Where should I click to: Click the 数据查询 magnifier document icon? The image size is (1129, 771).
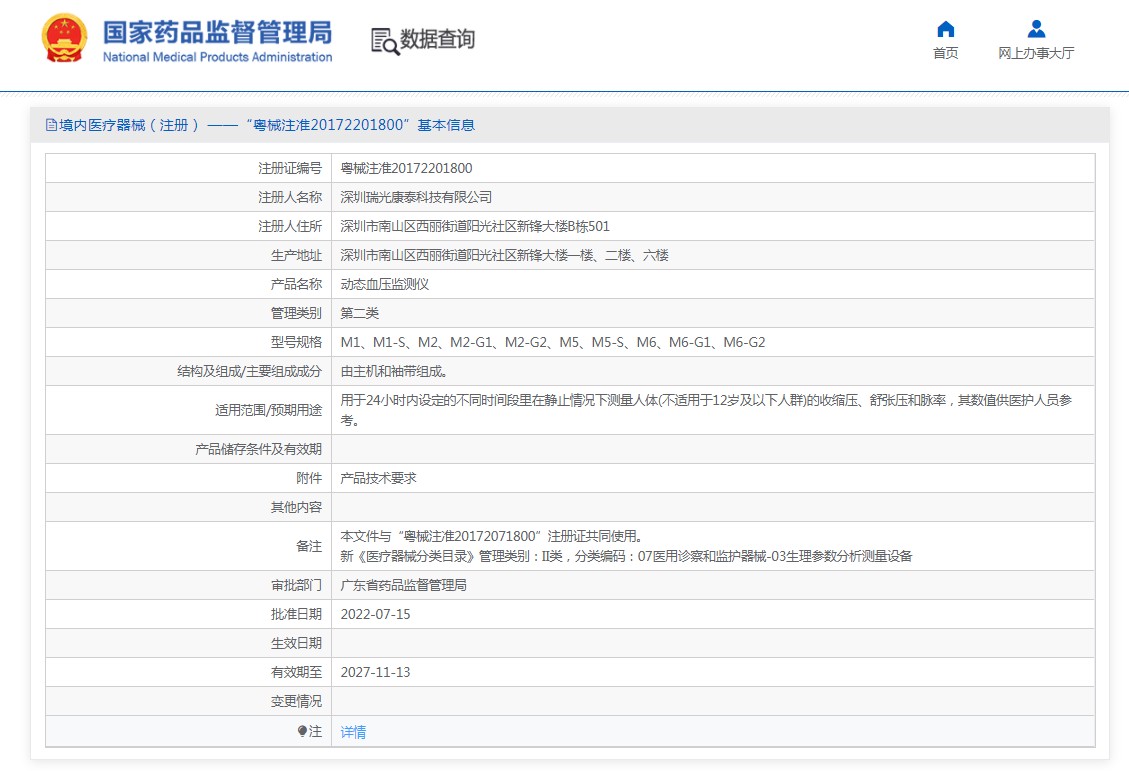click(384, 40)
